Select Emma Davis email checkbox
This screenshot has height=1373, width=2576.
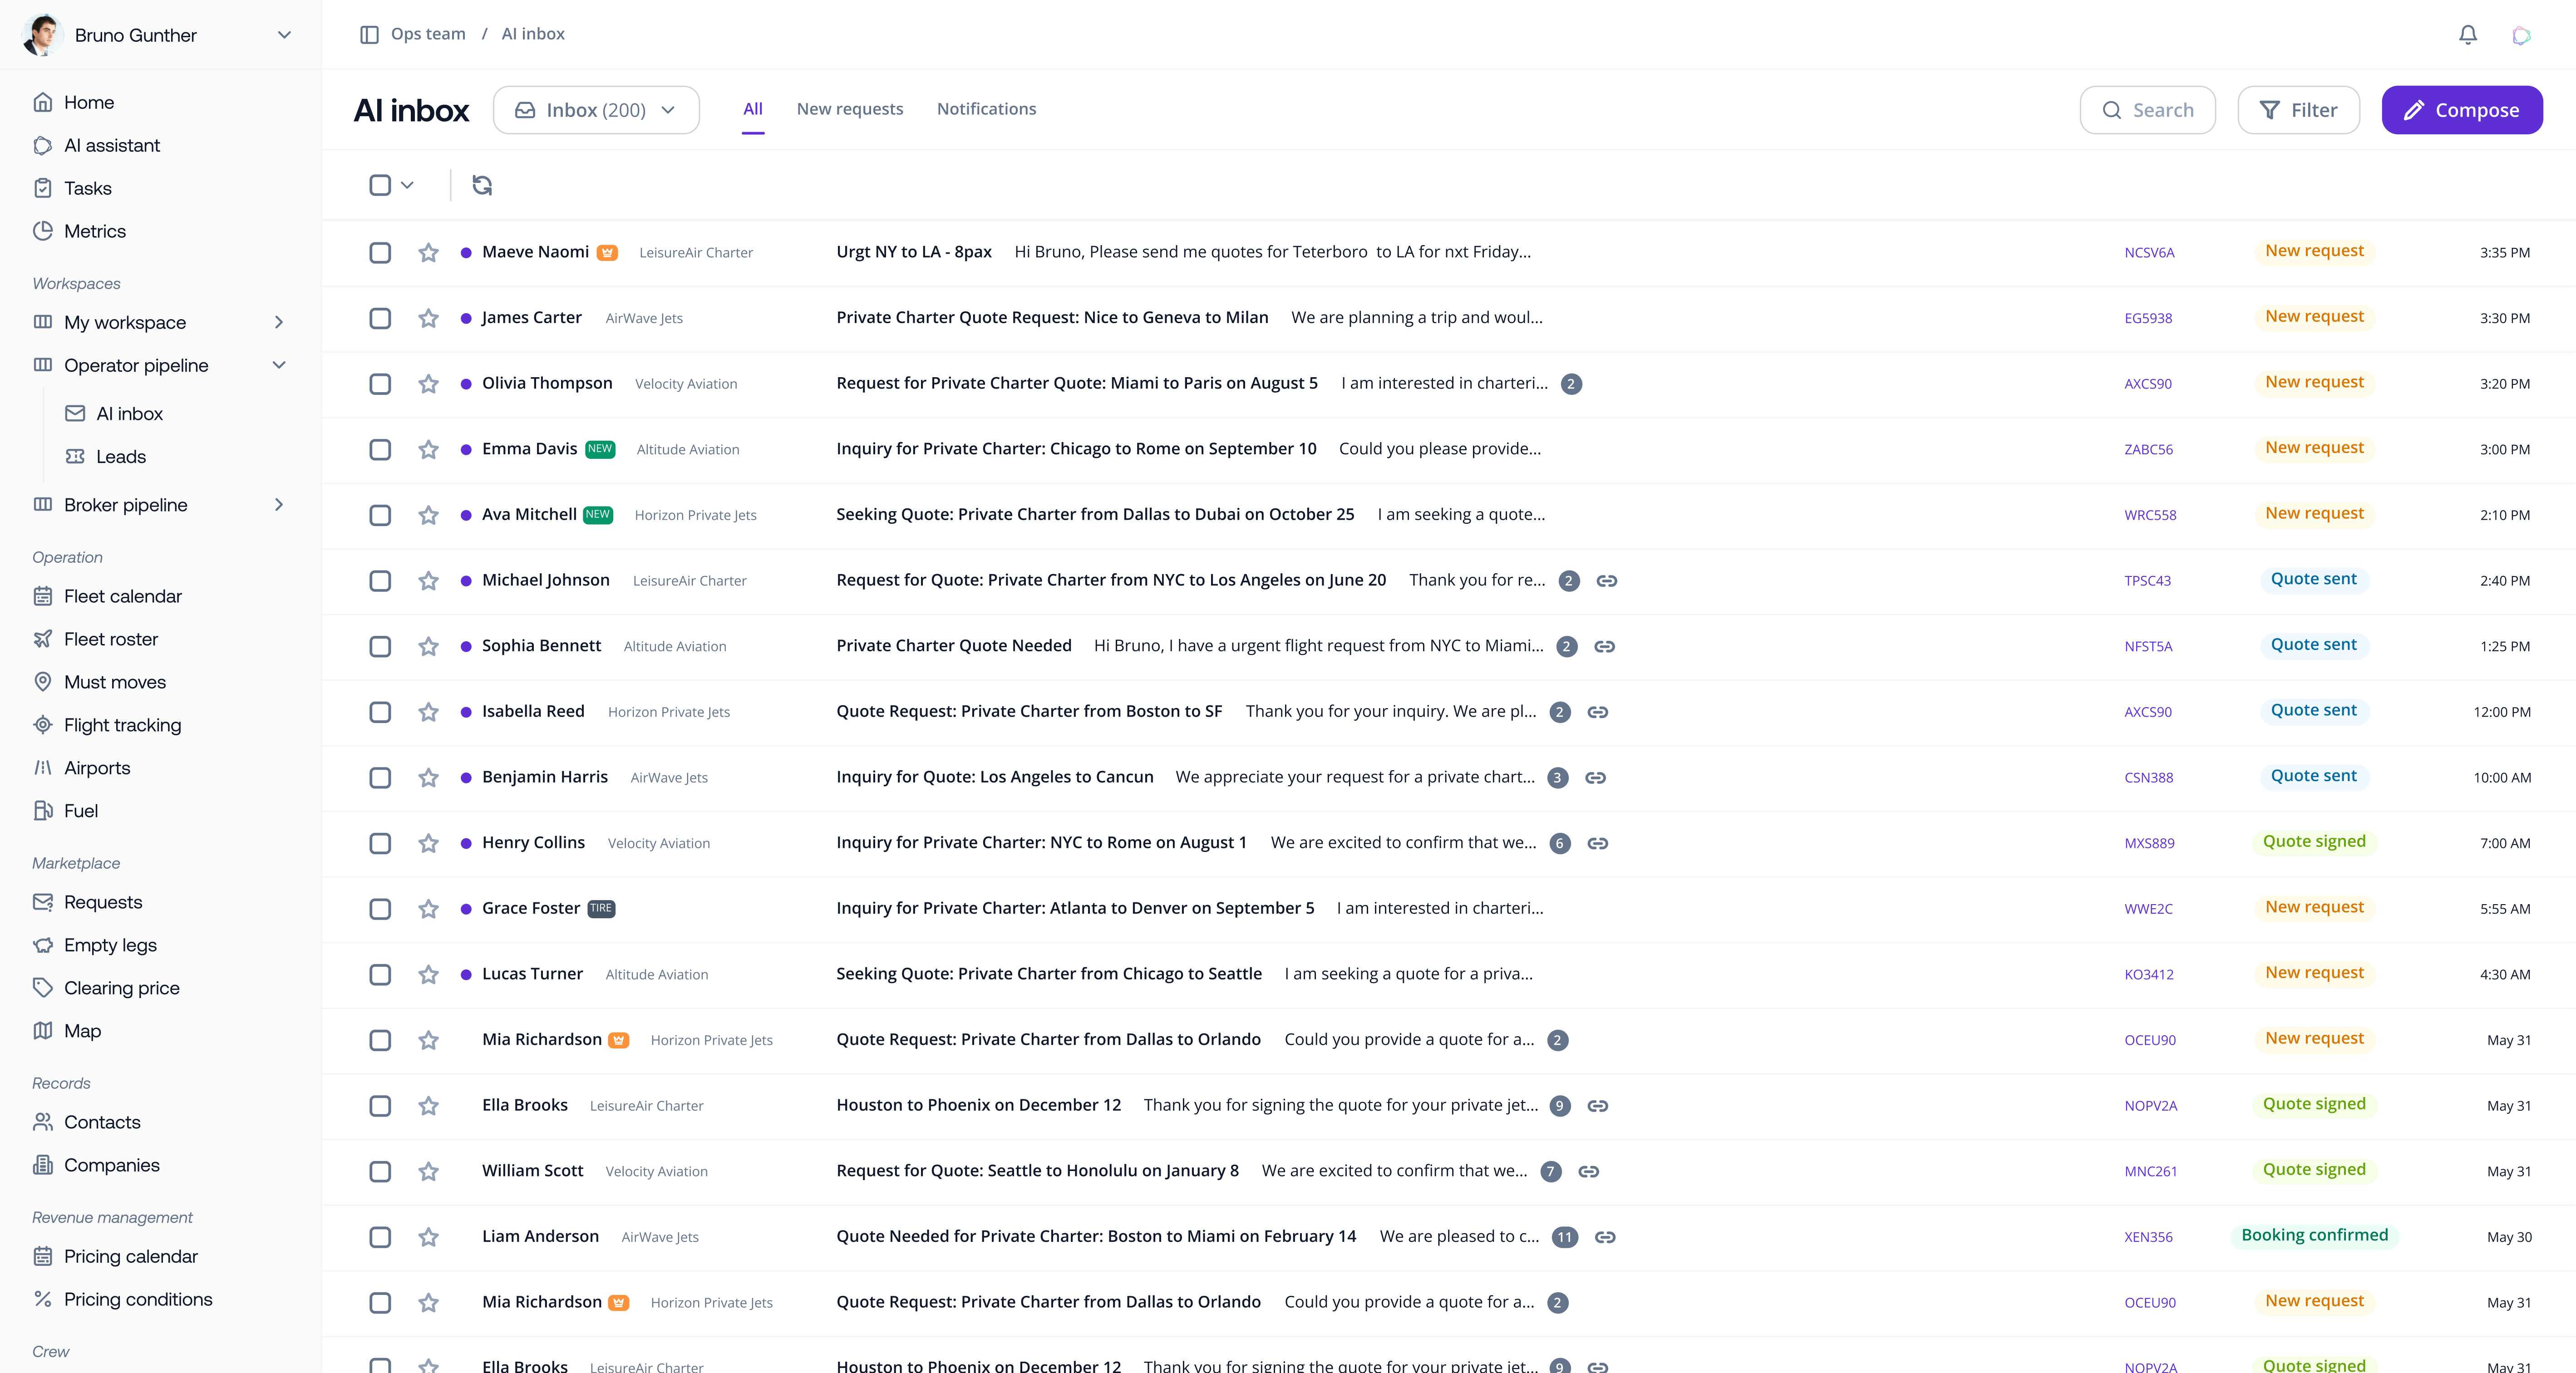click(x=380, y=450)
